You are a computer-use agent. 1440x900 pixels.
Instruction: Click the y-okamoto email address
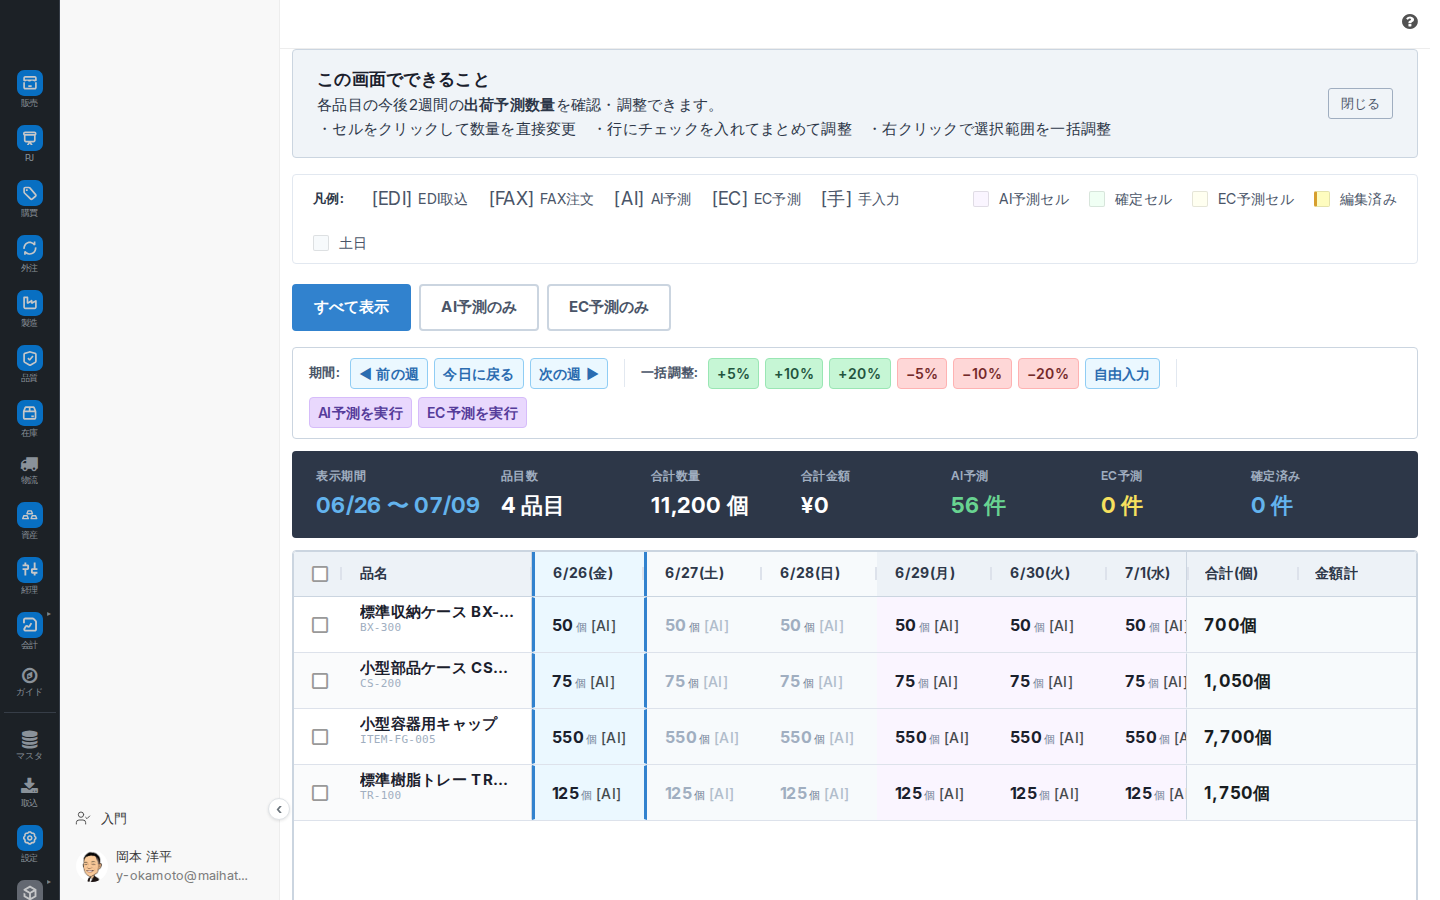[x=182, y=876]
